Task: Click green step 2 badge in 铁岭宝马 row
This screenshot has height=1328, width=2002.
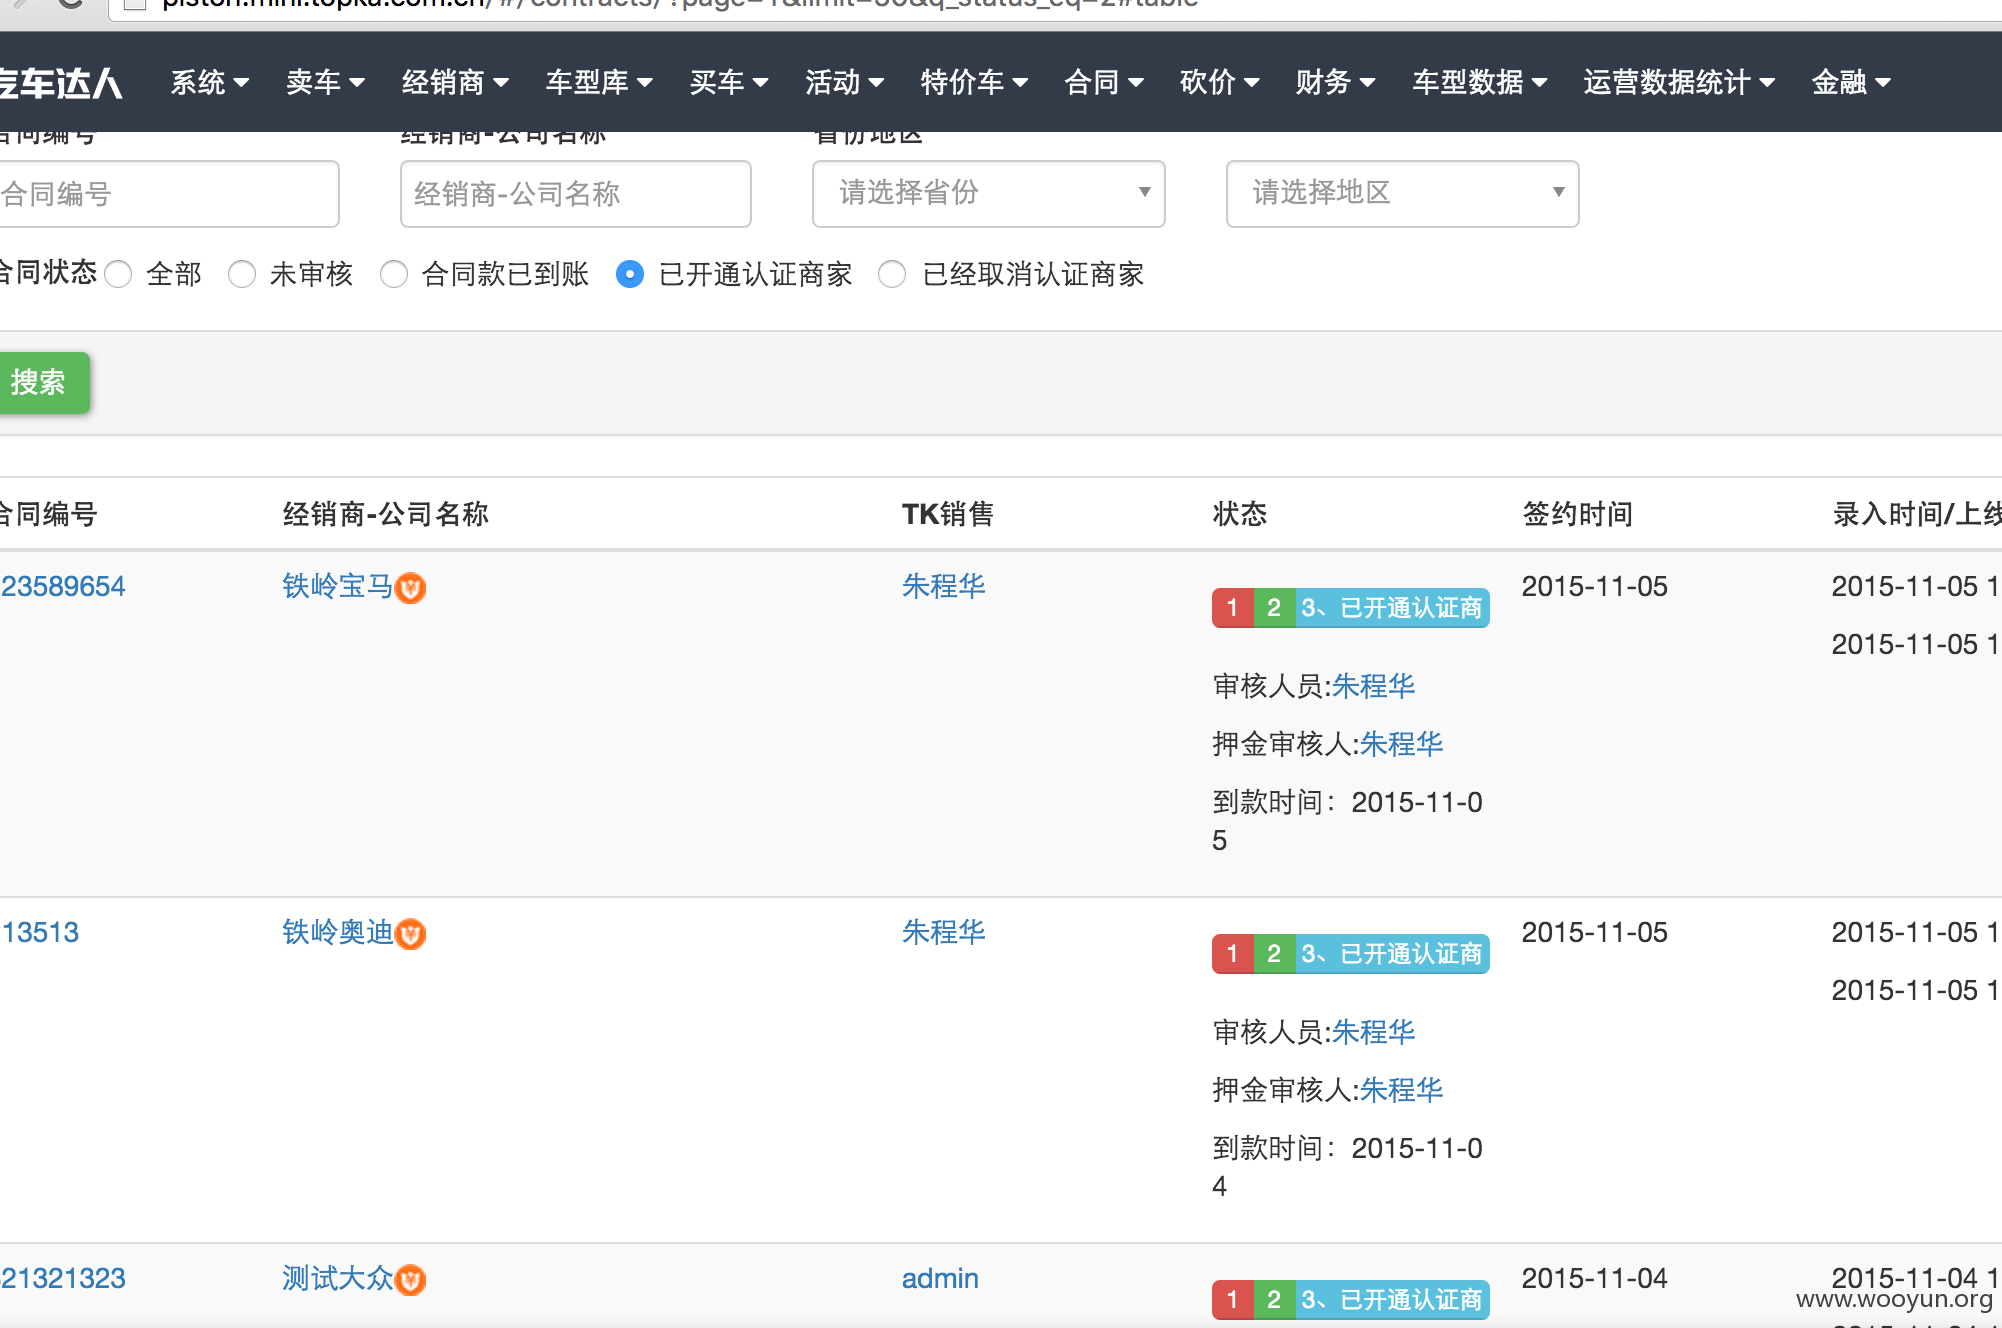Action: [x=1274, y=608]
